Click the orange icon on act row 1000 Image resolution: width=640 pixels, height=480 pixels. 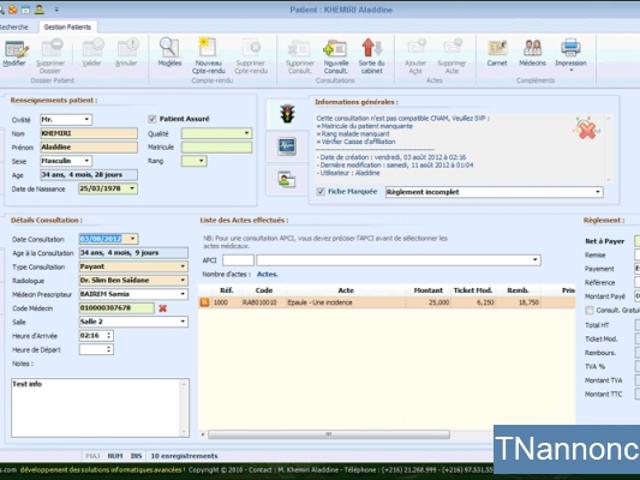204,302
